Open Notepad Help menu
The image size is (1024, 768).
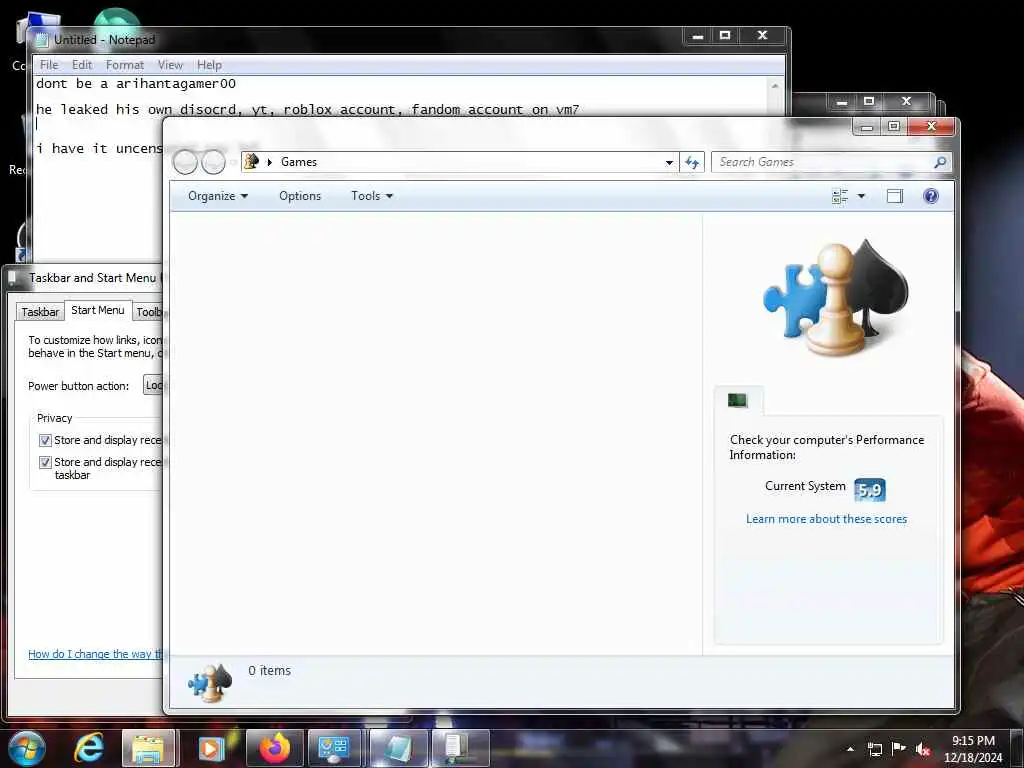tap(209, 65)
